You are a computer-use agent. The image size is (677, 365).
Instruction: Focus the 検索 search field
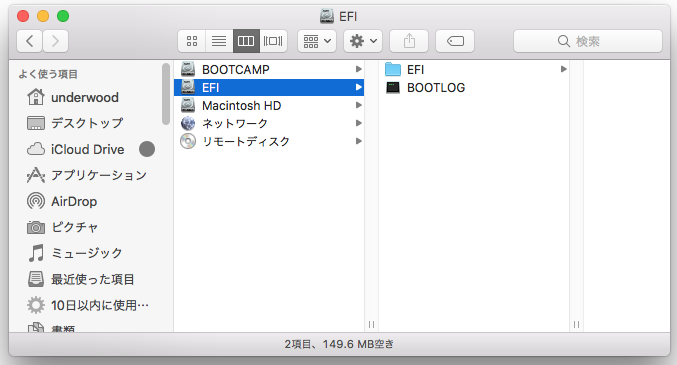pos(588,41)
